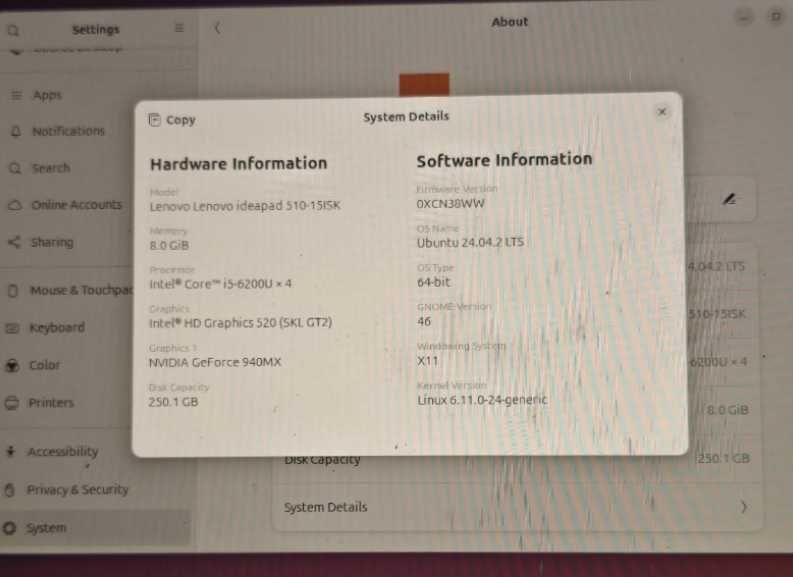
Task: Open Privacy & Security settings
Action: click(x=96, y=490)
